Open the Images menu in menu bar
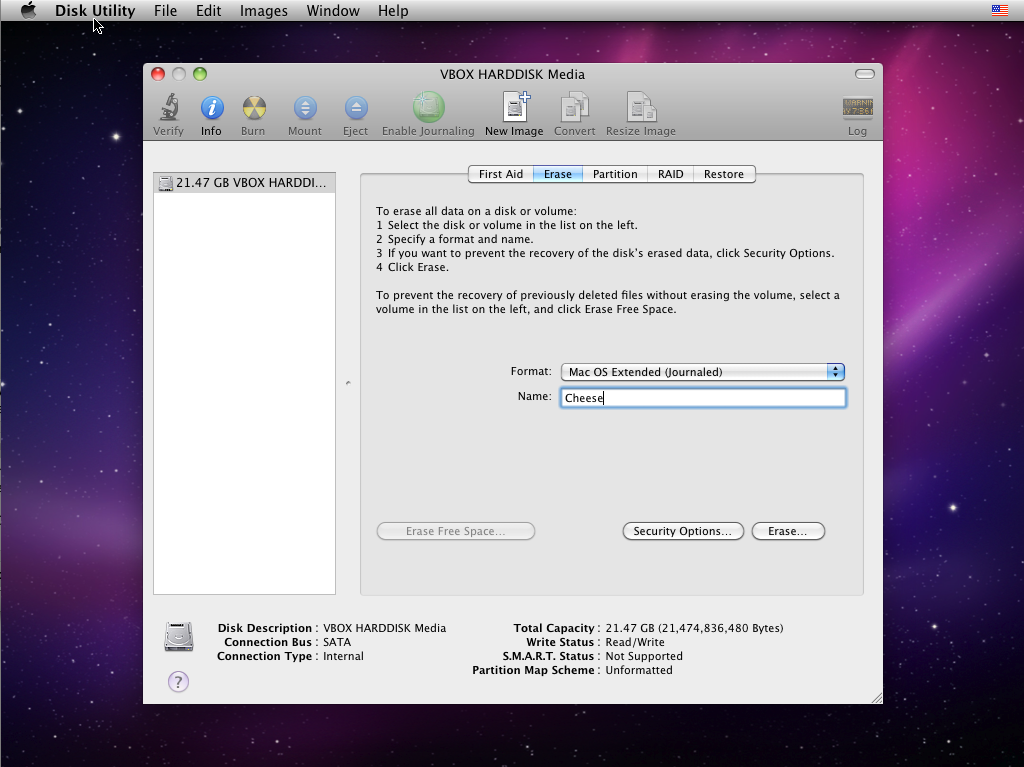The image size is (1024, 767). click(x=263, y=11)
